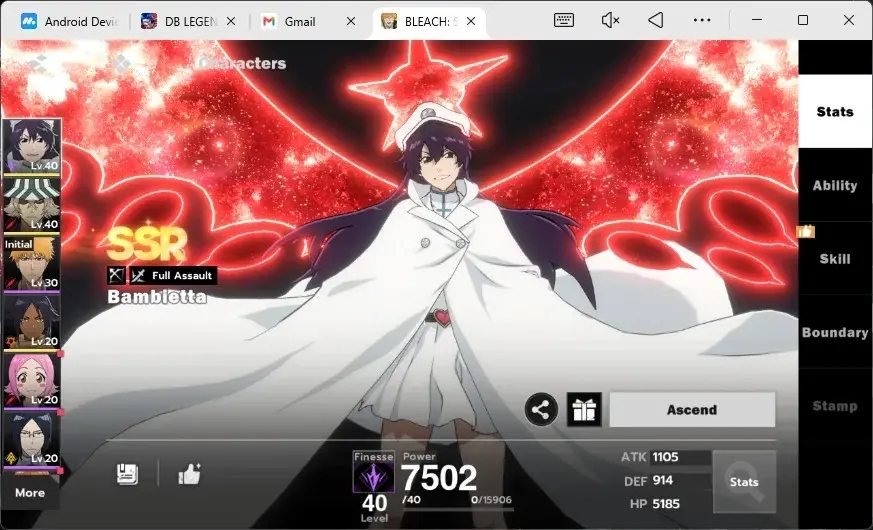
Task: Open the gift box icon
Action: [584, 410]
